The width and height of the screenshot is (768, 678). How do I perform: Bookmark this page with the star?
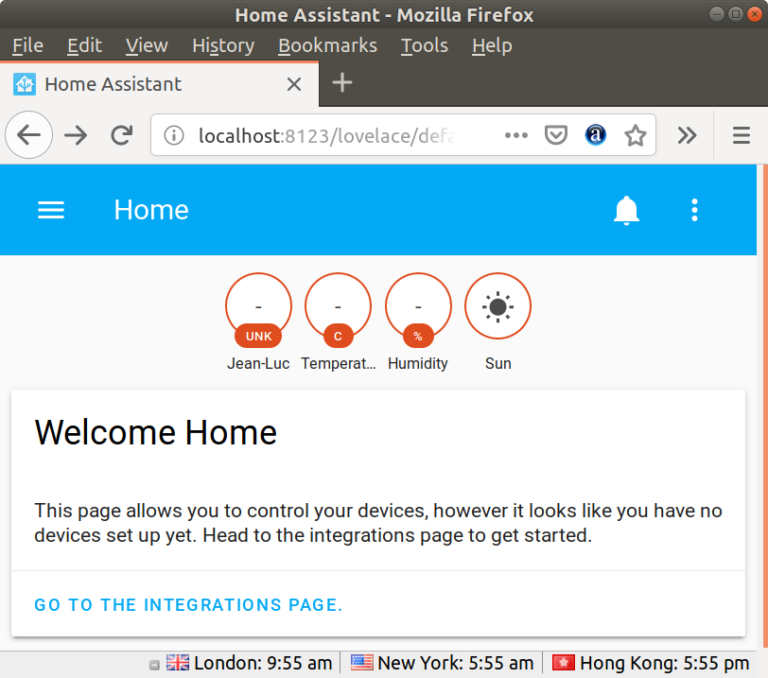635,135
